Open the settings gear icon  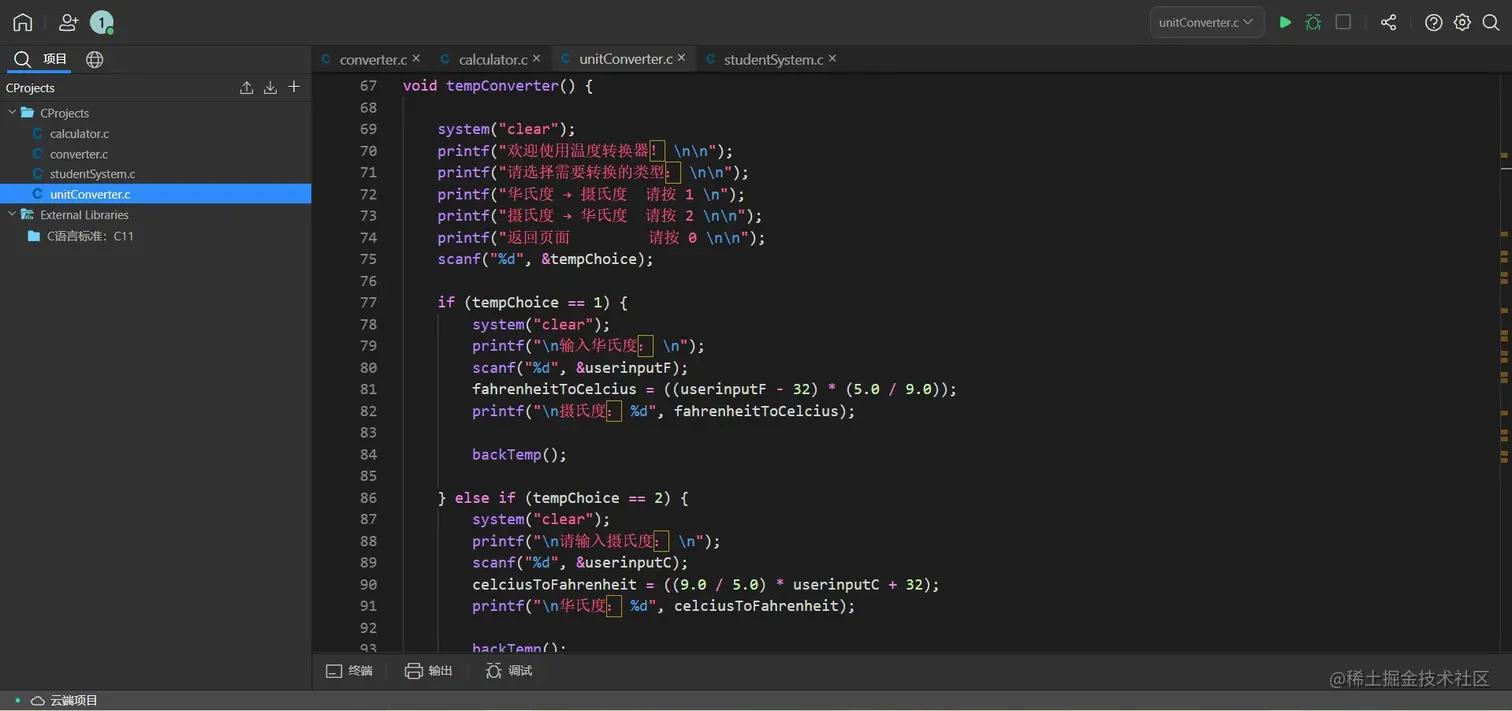point(1462,22)
